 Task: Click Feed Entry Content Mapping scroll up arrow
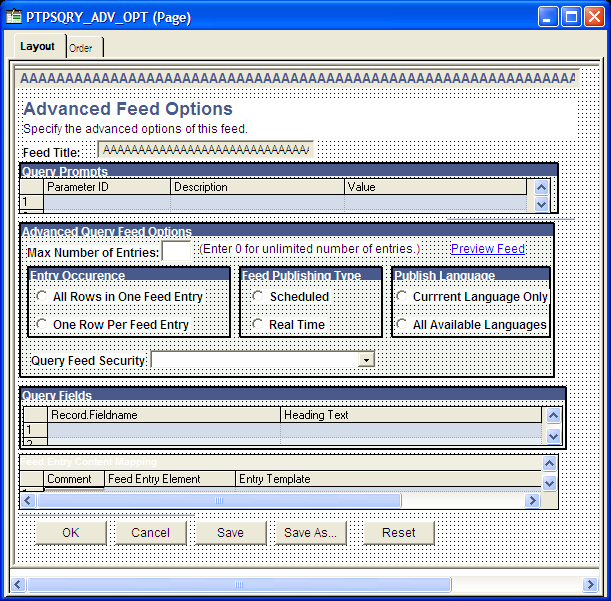pyautogui.click(x=549, y=463)
